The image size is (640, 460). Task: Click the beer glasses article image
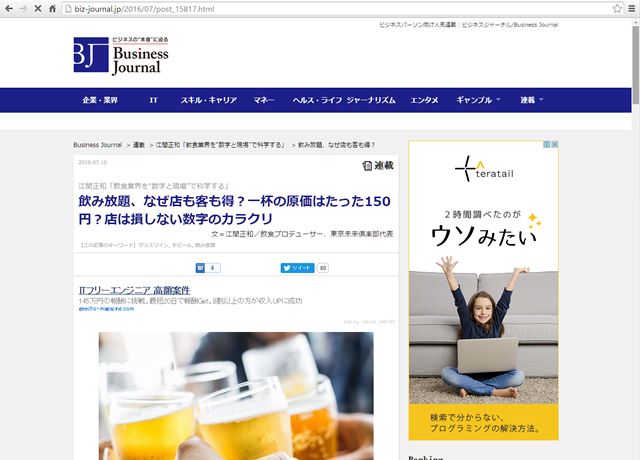point(235,395)
